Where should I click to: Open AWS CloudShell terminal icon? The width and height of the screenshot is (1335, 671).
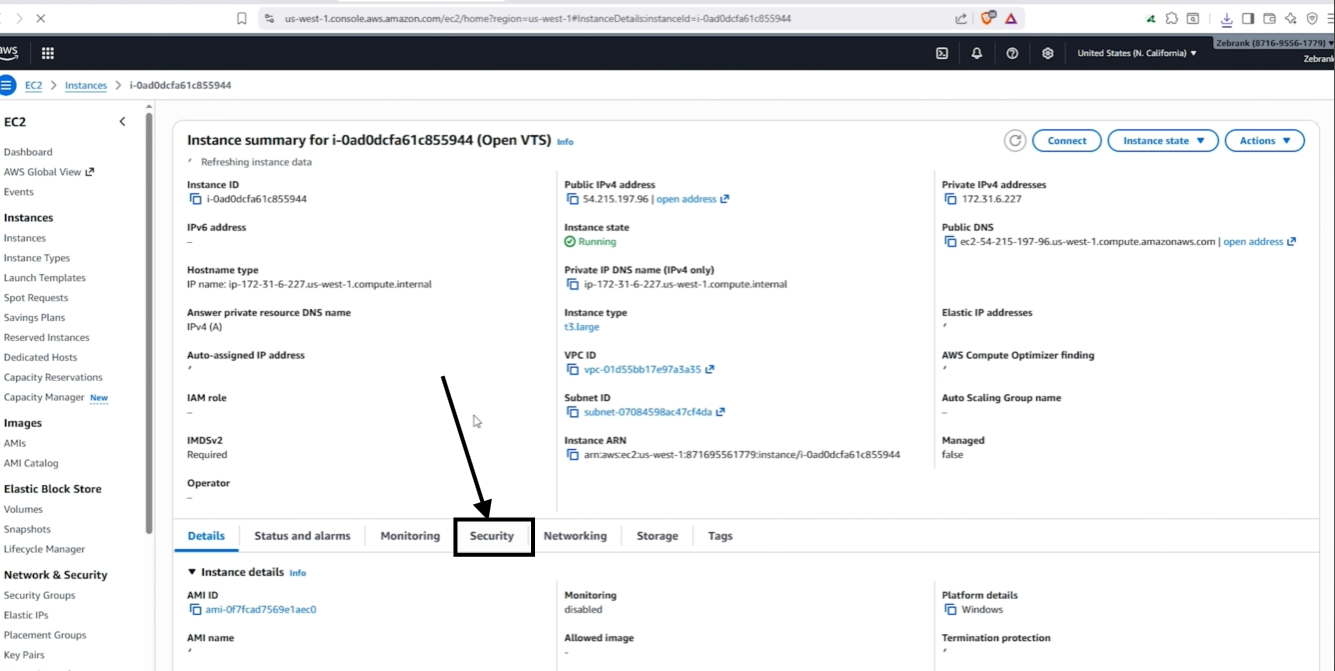tap(942, 53)
